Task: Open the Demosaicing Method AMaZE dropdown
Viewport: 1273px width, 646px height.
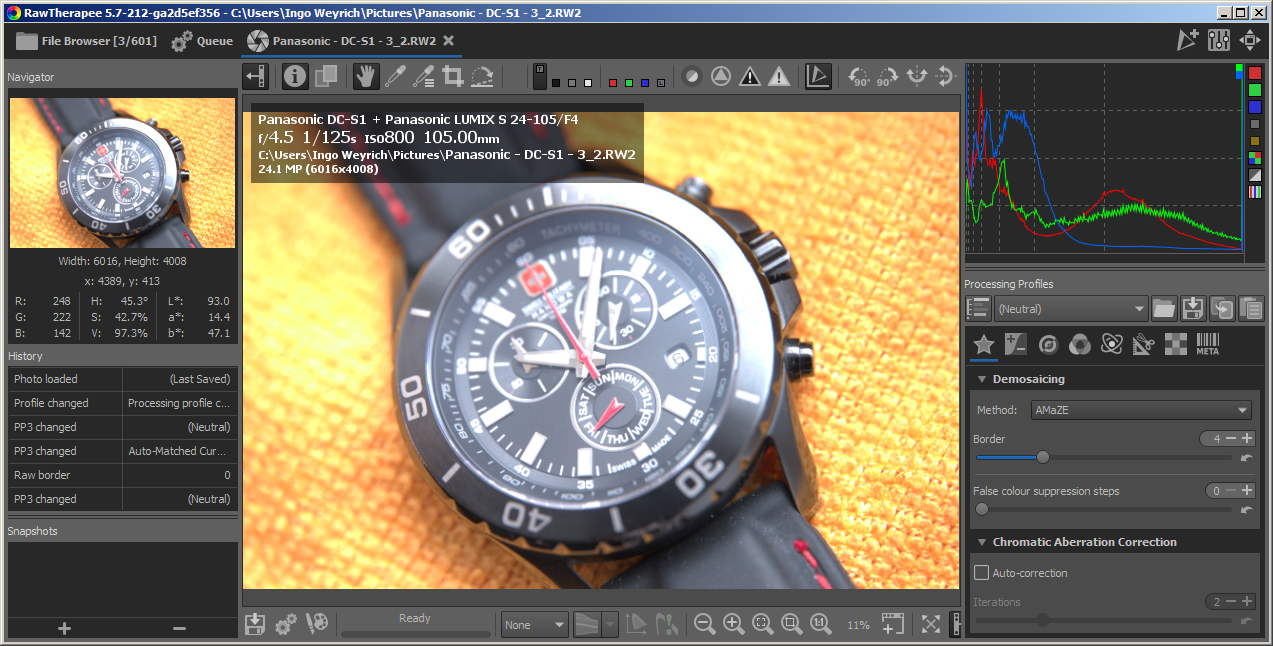Action: (1140, 410)
